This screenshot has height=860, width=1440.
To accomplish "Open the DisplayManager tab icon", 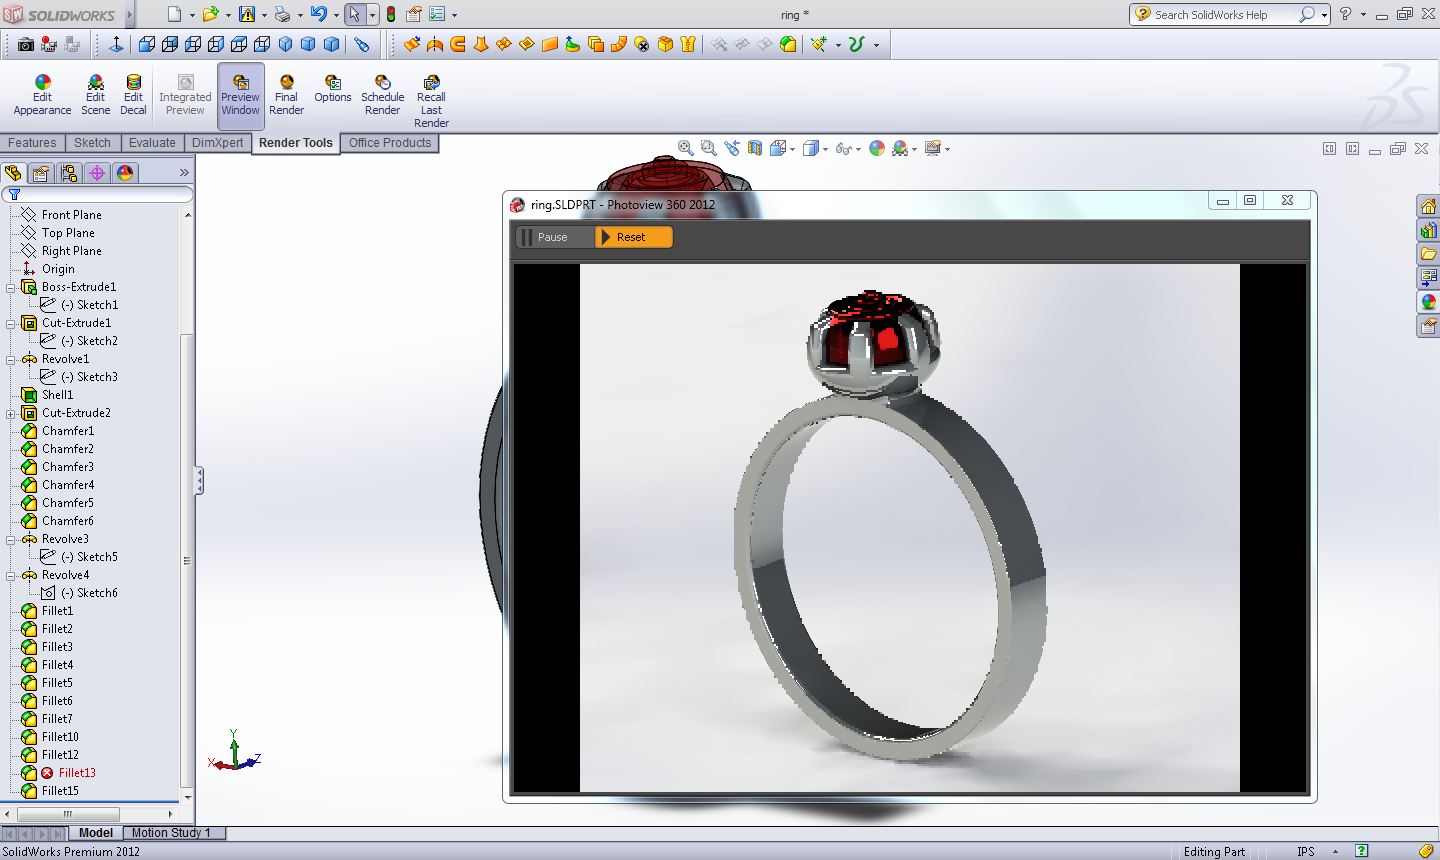I will (x=125, y=173).
